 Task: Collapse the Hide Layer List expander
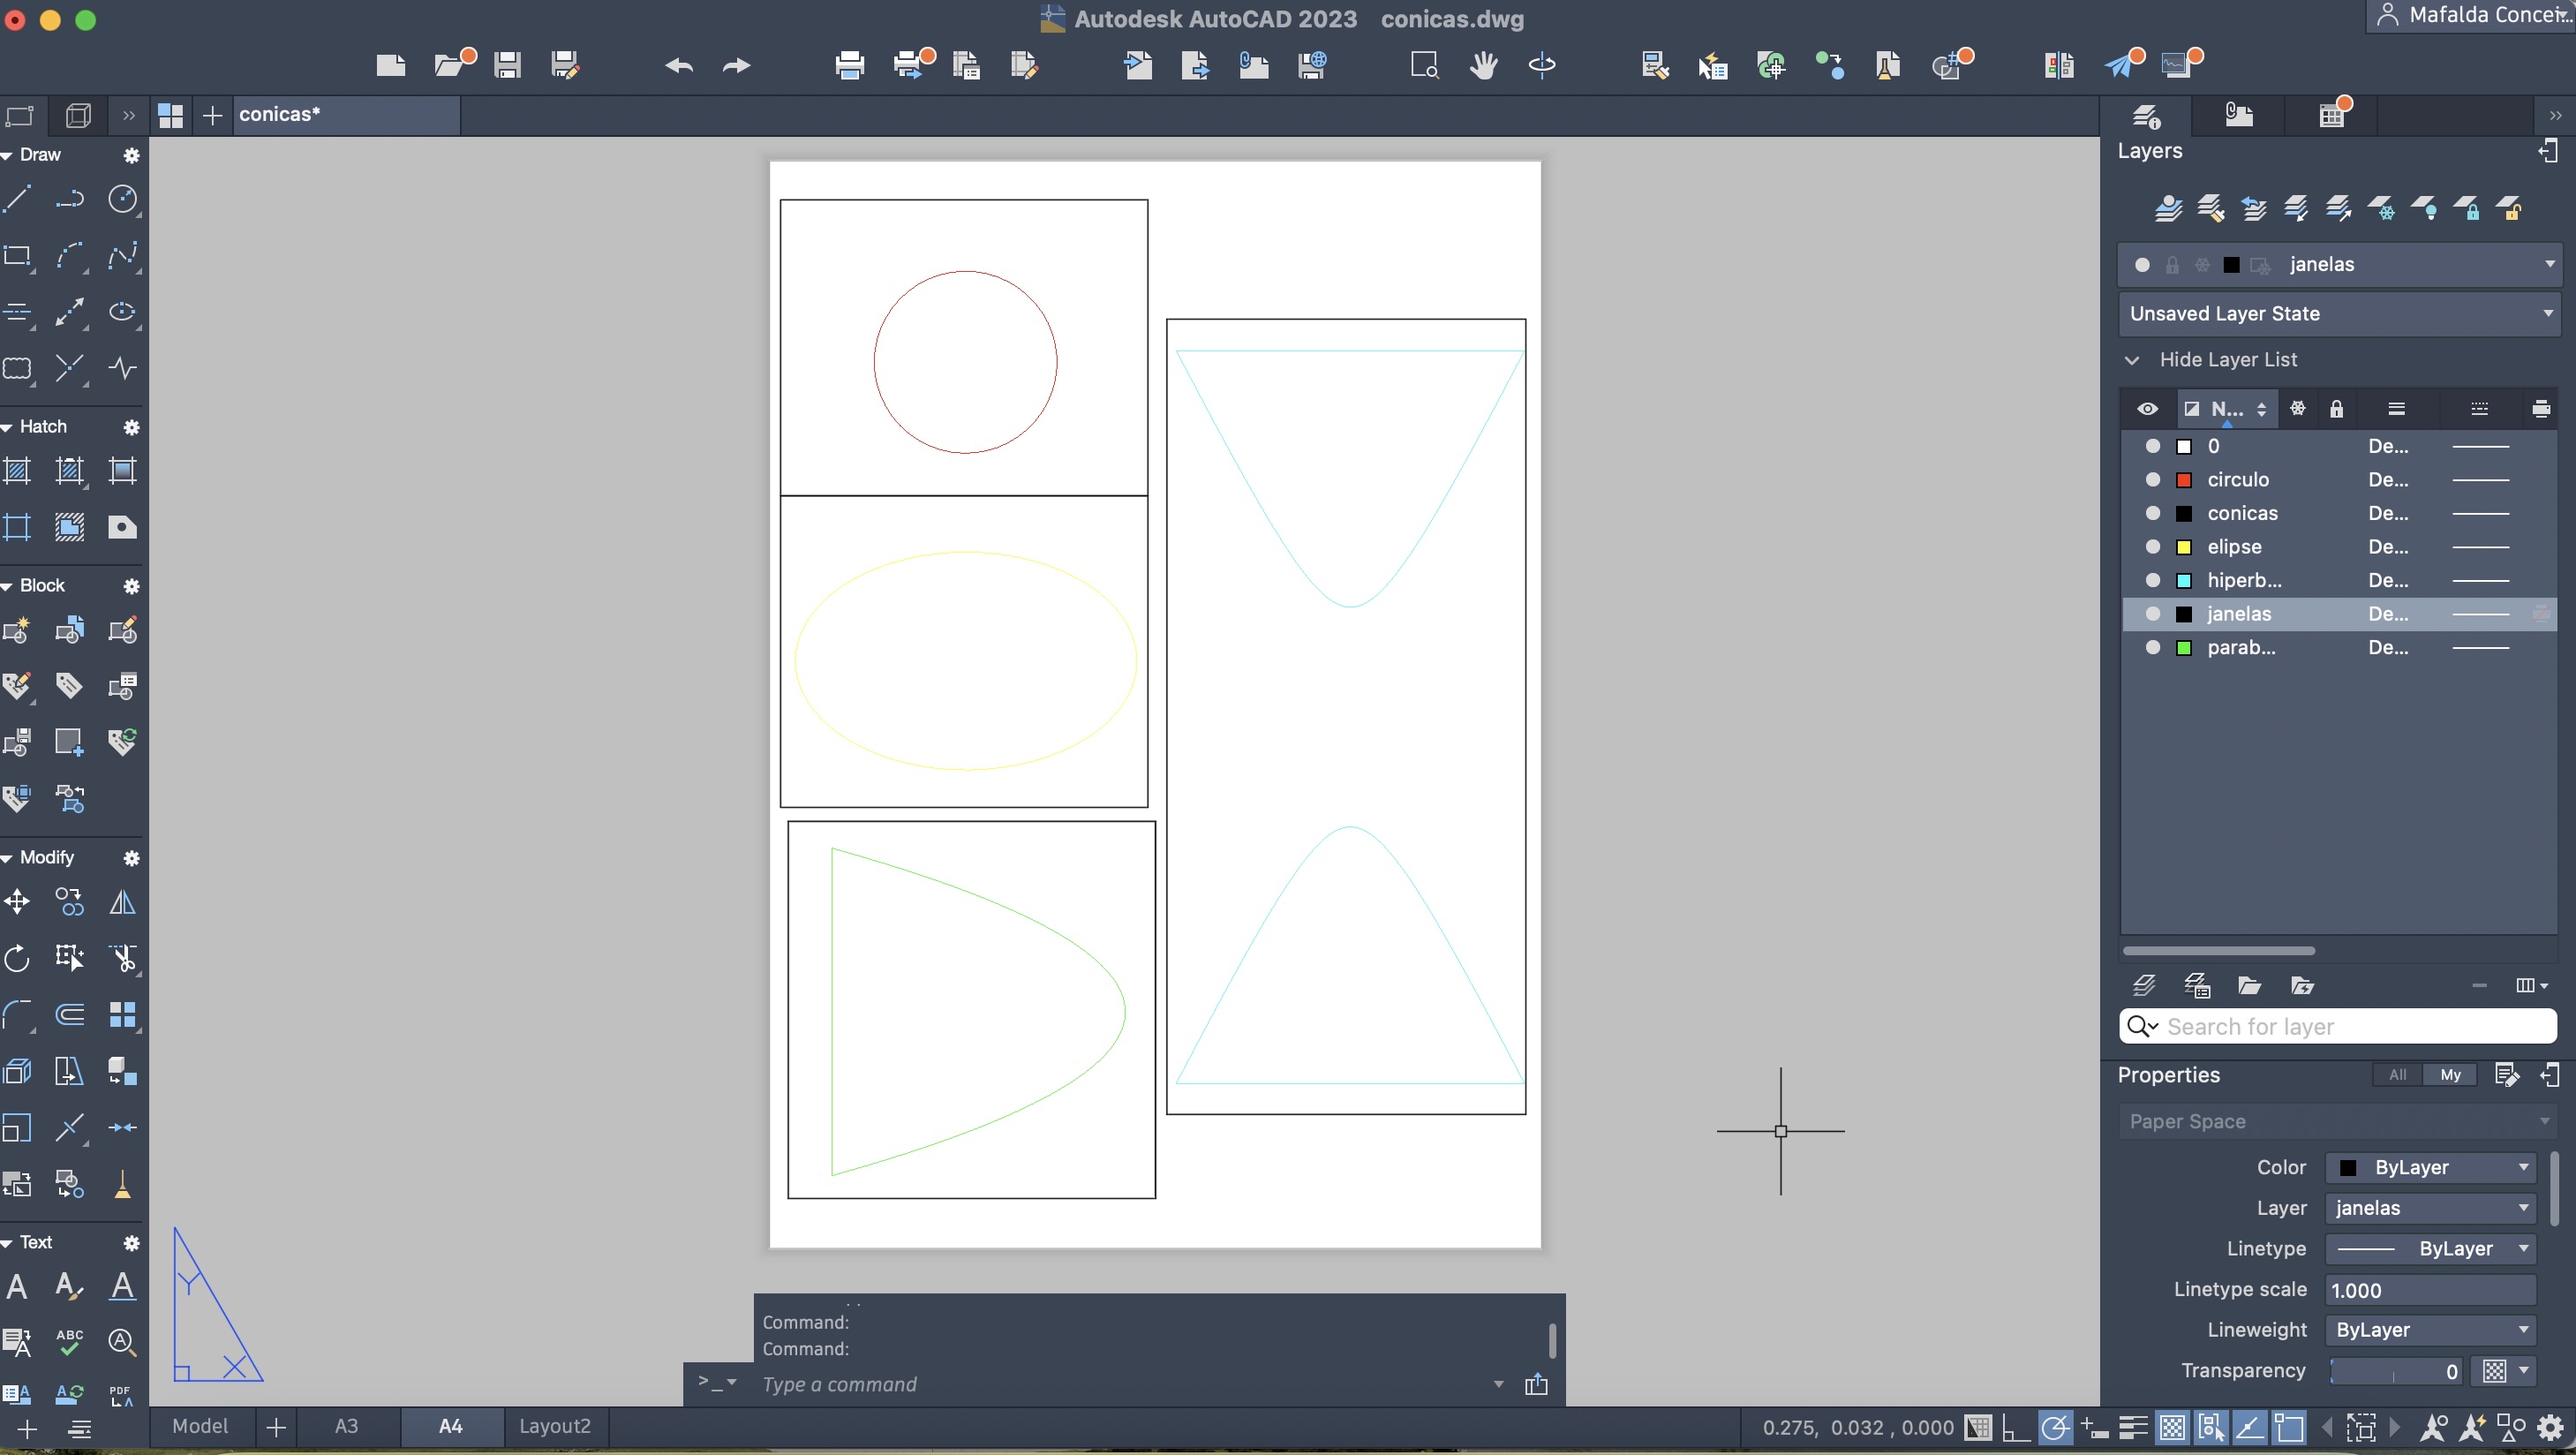click(2132, 360)
